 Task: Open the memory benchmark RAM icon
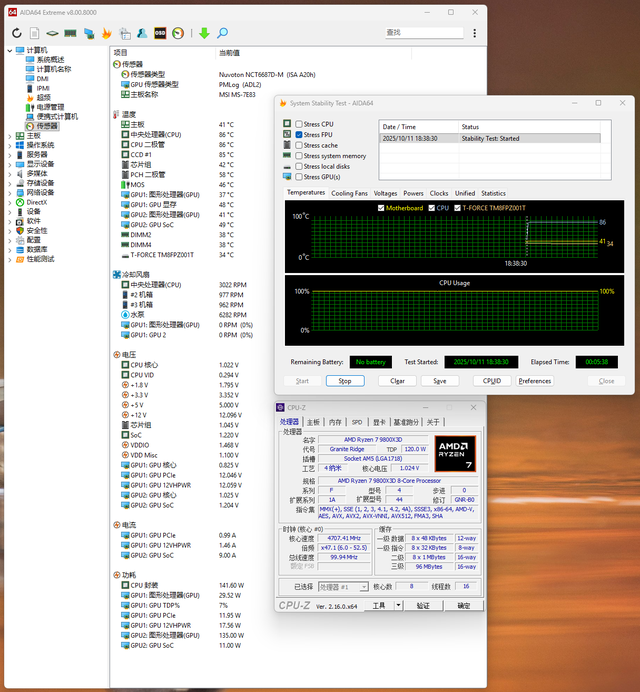tap(71, 33)
